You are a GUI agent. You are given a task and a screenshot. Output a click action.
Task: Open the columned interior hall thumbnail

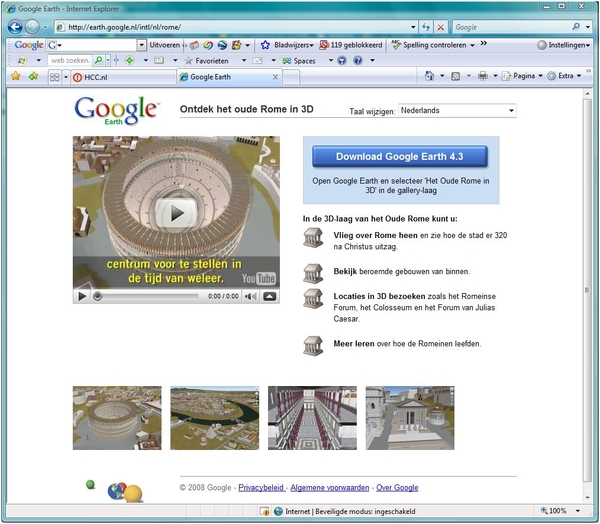(x=312, y=418)
